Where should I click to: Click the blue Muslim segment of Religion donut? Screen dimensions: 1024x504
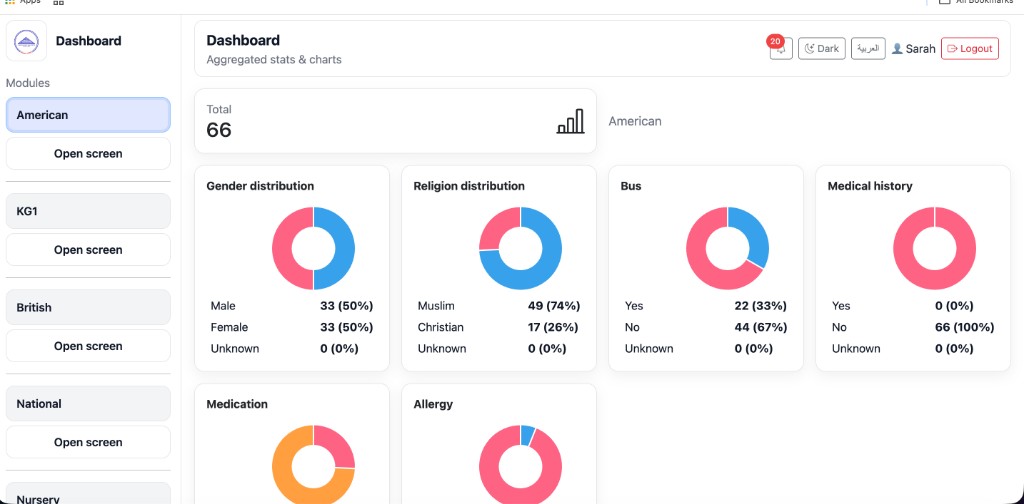click(544, 269)
